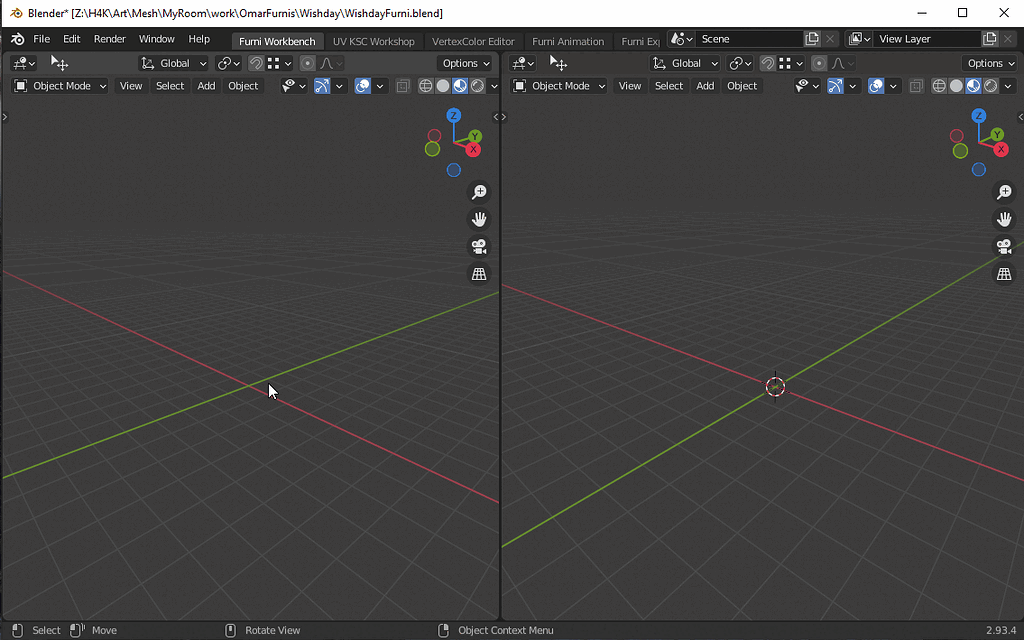Zoom the right viewport with magnifier icon
The height and width of the screenshot is (640, 1024).
[x=1004, y=192]
